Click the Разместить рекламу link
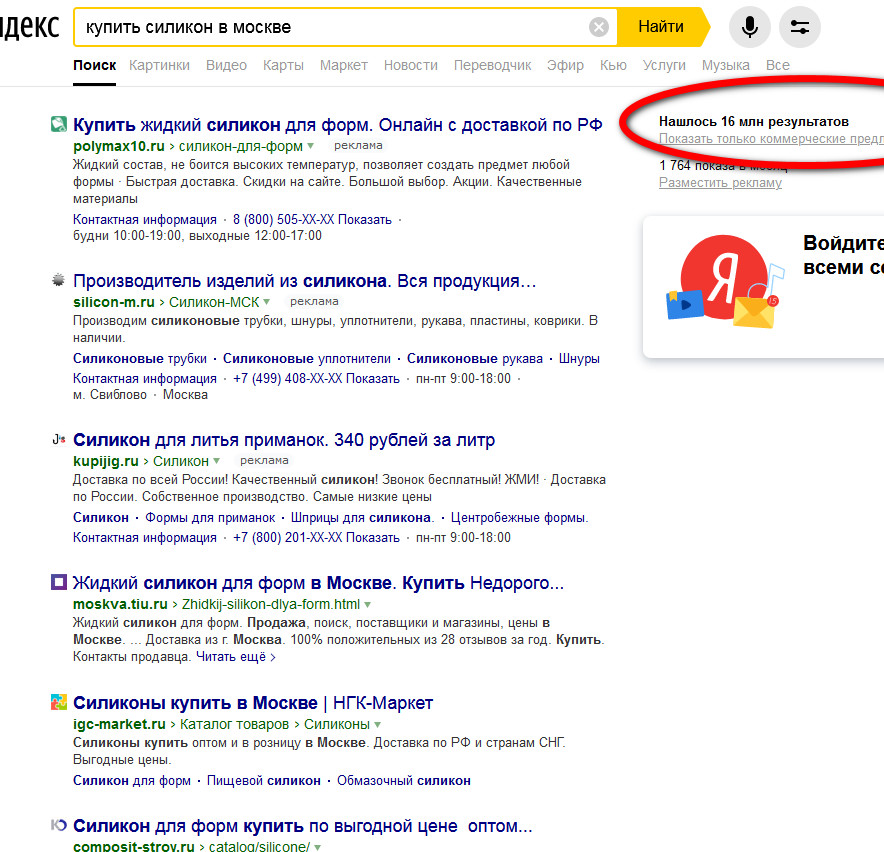 pos(720,183)
